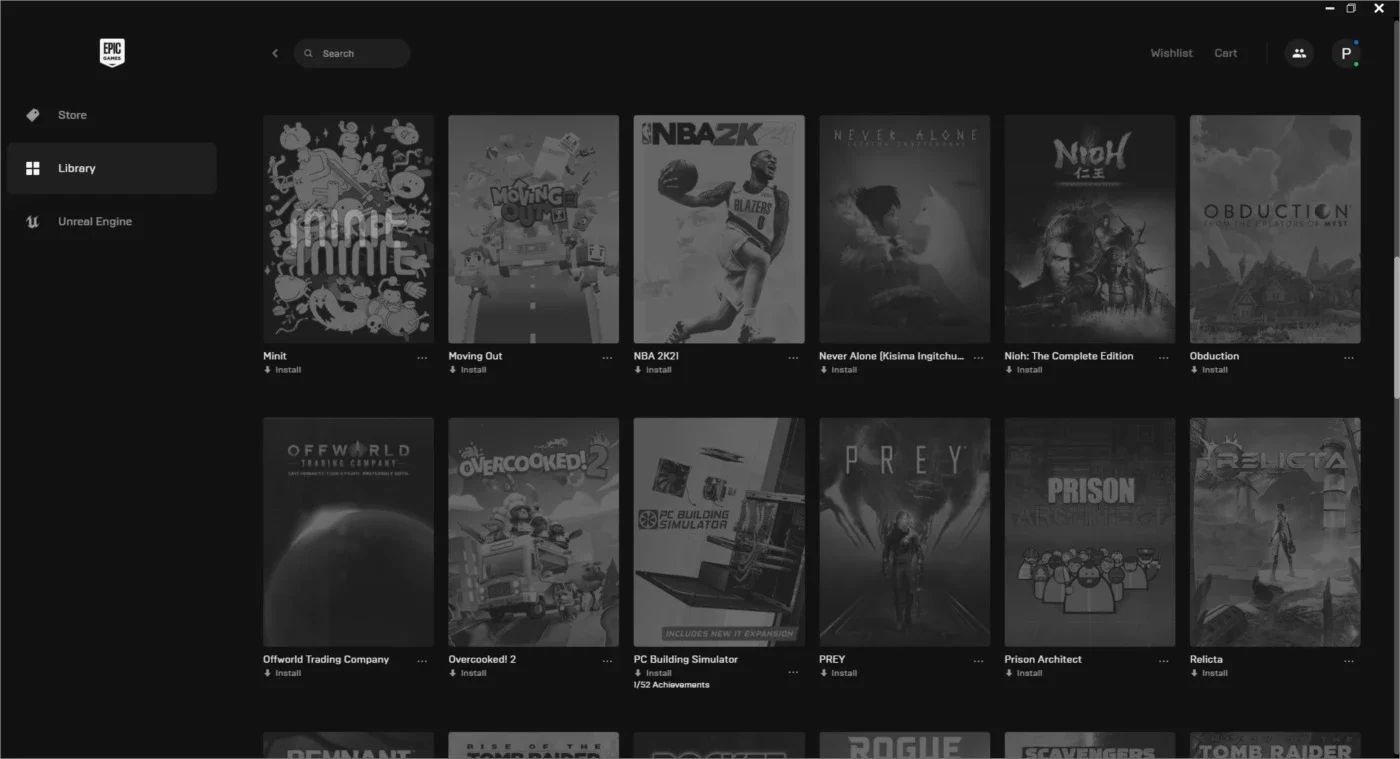Install Minit
Image resolution: width=1400 pixels, height=759 pixels.
pyautogui.click(x=282, y=370)
